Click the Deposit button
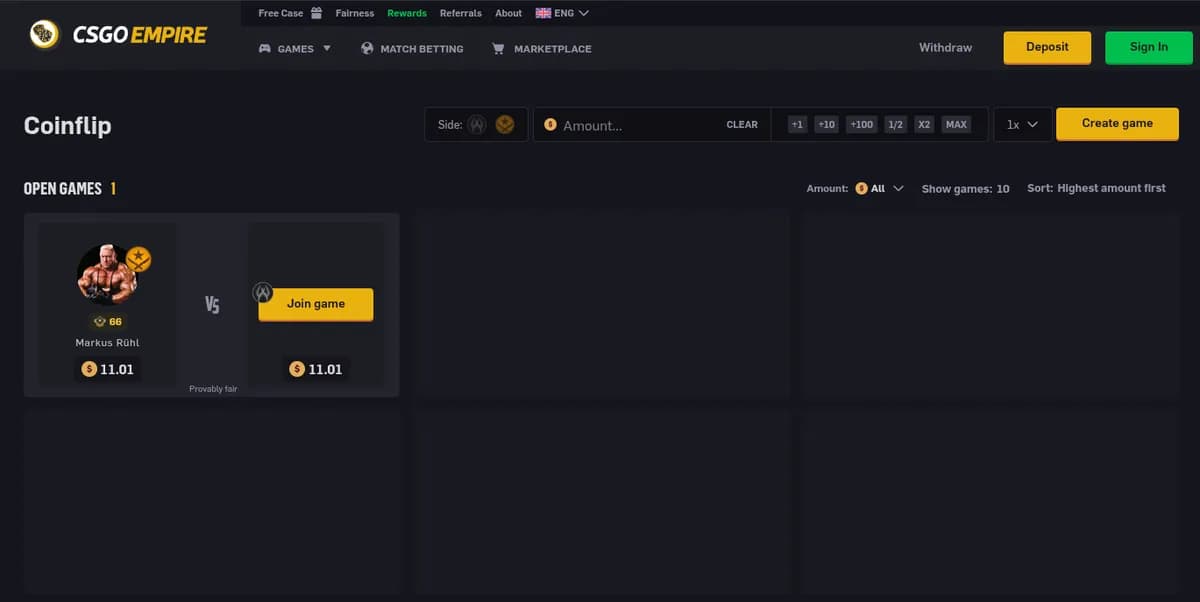Viewport: 1200px width, 602px height. [x=1047, y=47]
